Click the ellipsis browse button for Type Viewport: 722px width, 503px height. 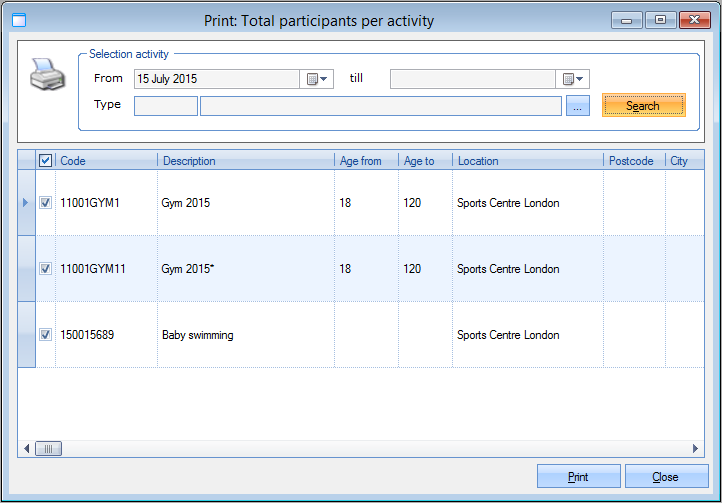click(577, 106)
